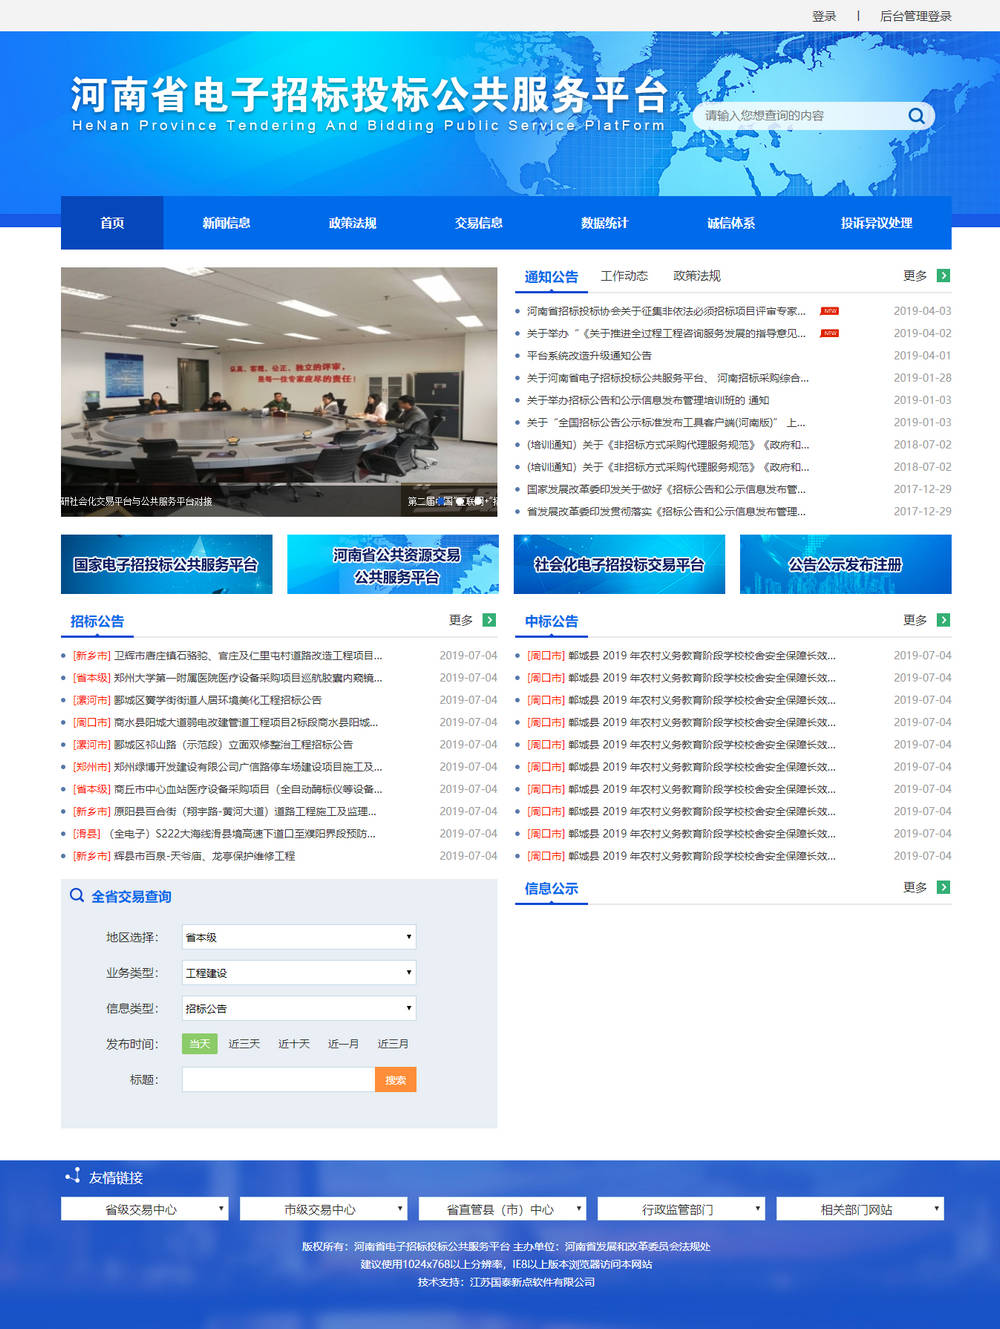
Task: Click the 标题 text input field
Action: click(278, 1080)
